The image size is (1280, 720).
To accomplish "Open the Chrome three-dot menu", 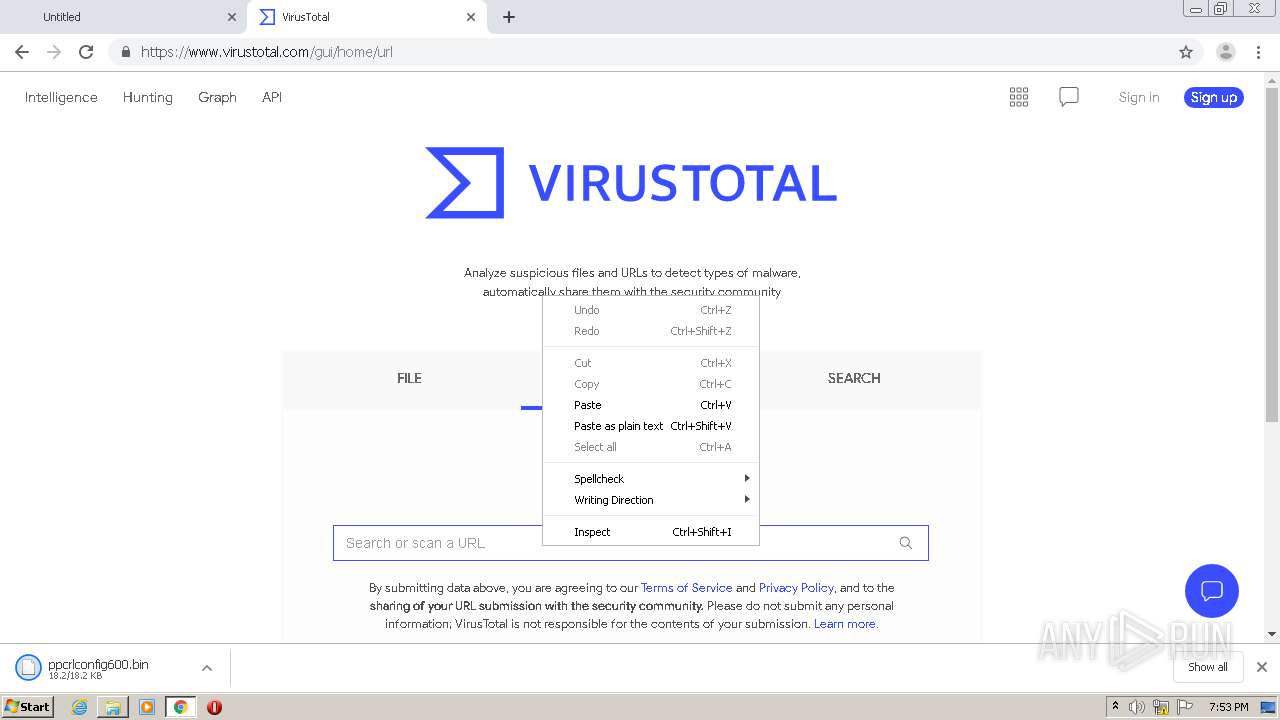I will pyautogui.click(x=1258, y=52).
